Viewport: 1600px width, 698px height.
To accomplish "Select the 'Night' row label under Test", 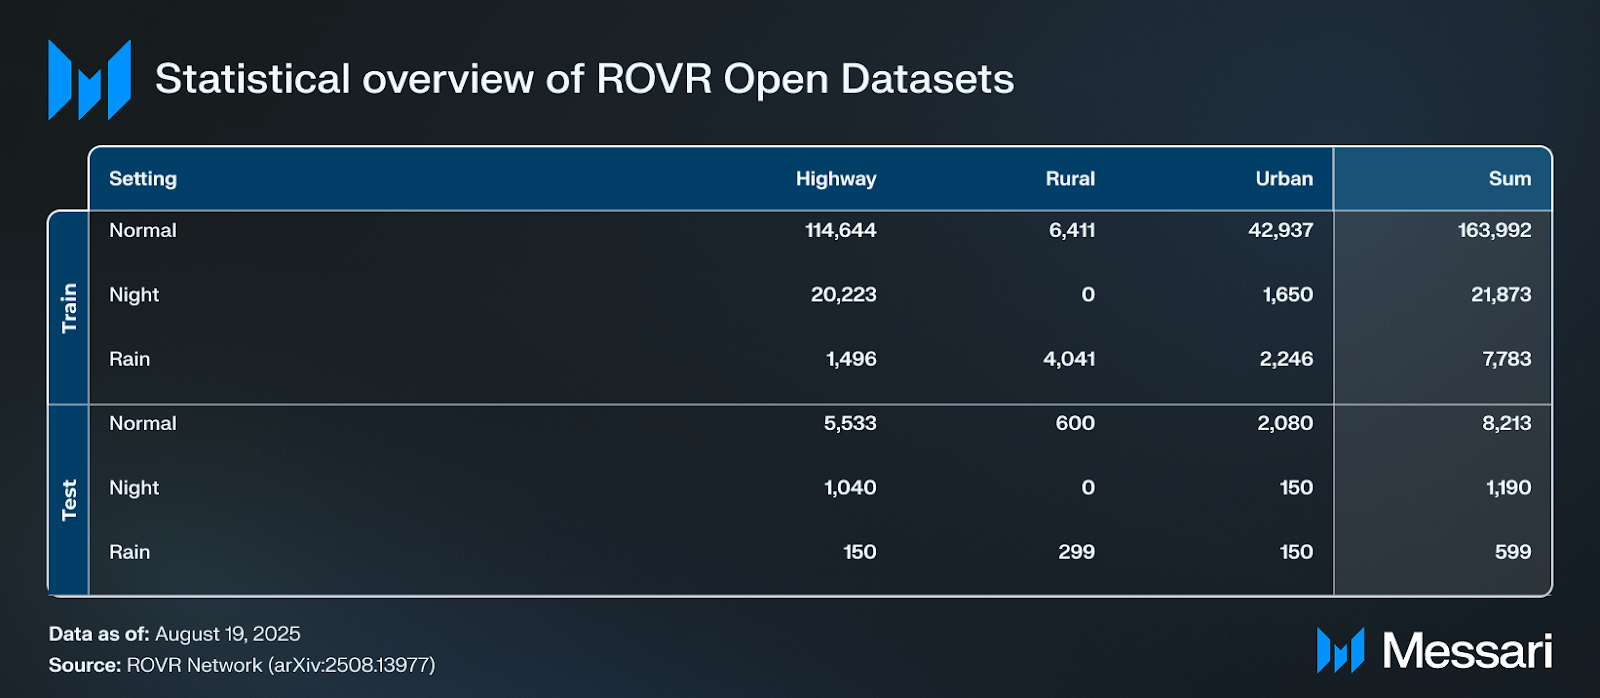I will [x=134, y=488].
